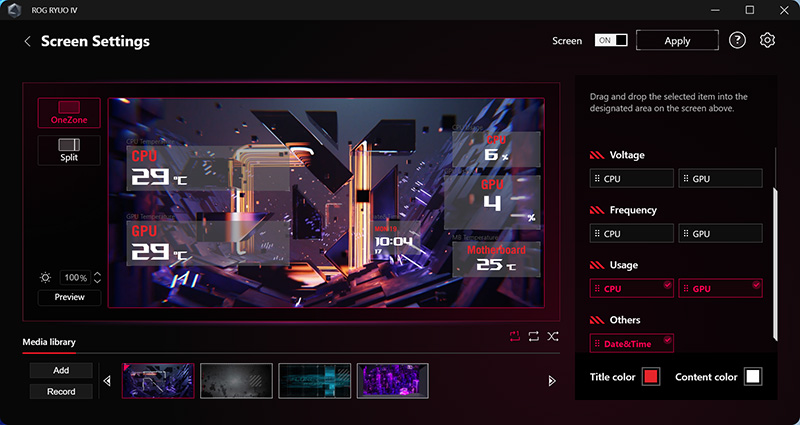Show more media thumbnails with right arrow
The width and height of the screenshot is (800, 425).
552,381
